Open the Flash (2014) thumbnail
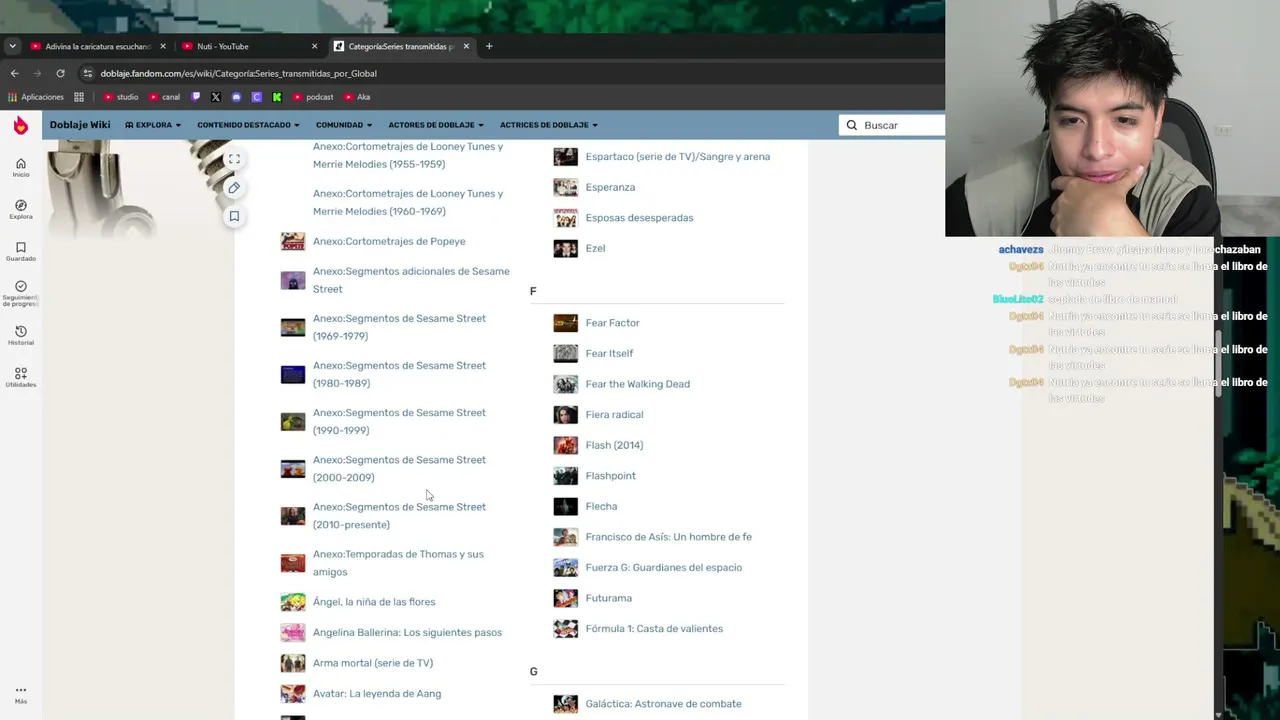 click(566, 445)
